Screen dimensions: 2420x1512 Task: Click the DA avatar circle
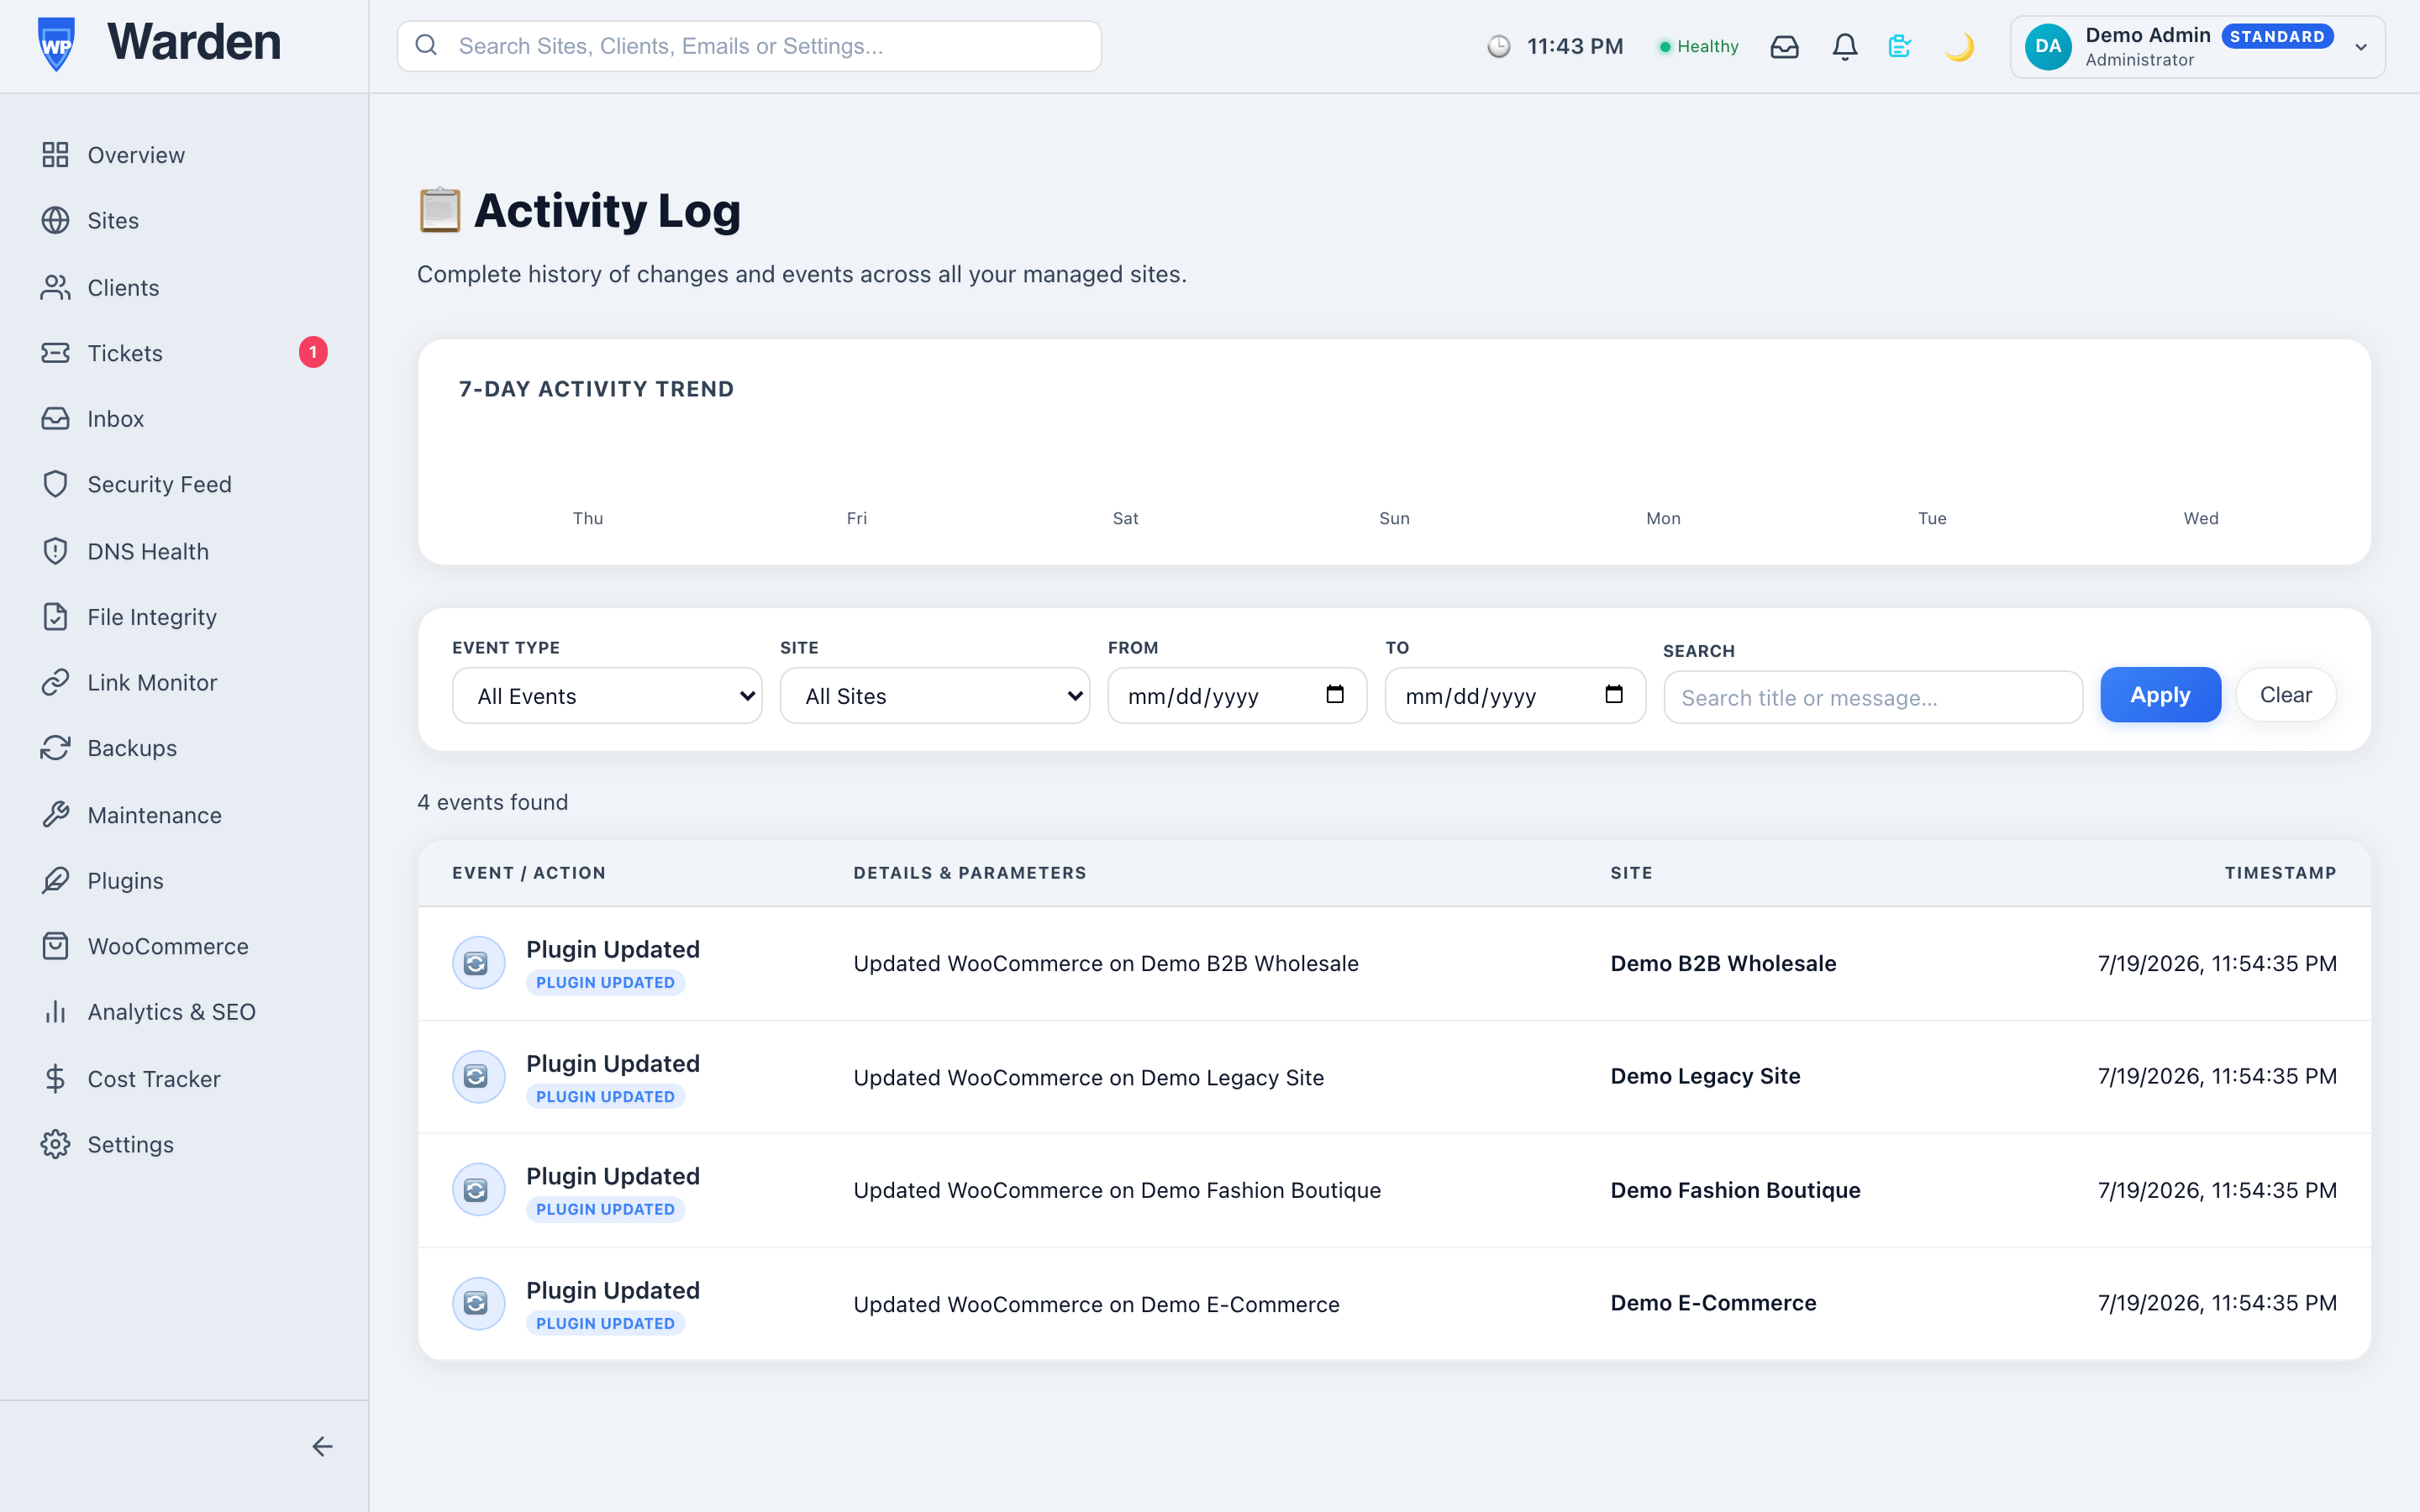pos(2048,47)
